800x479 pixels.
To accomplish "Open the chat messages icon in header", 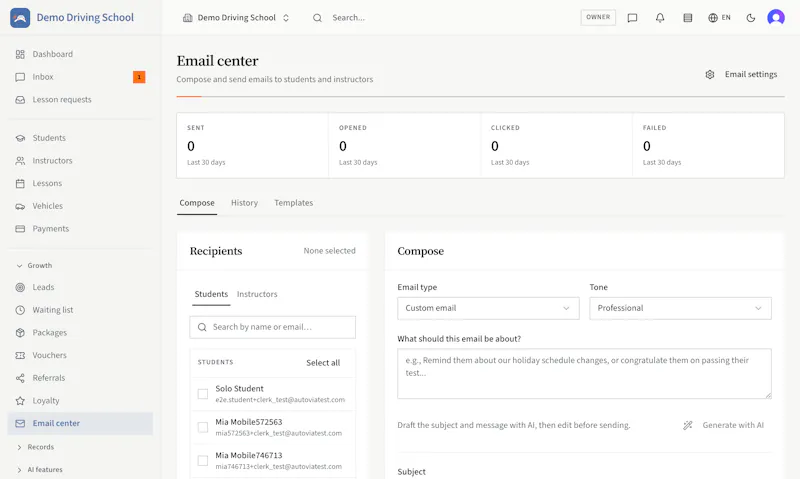I will click(632, 18).
